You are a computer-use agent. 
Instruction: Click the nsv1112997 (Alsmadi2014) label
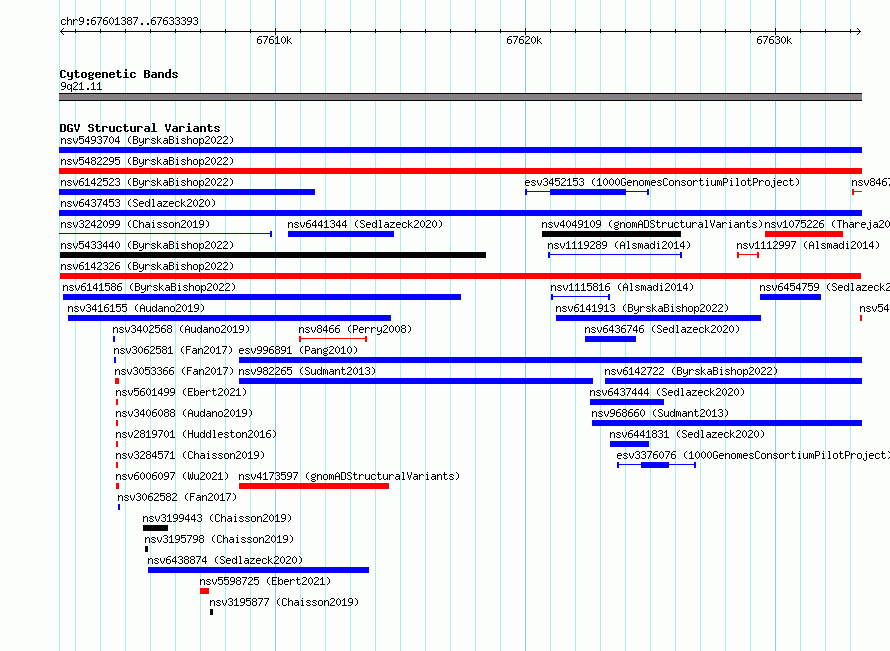808,245
